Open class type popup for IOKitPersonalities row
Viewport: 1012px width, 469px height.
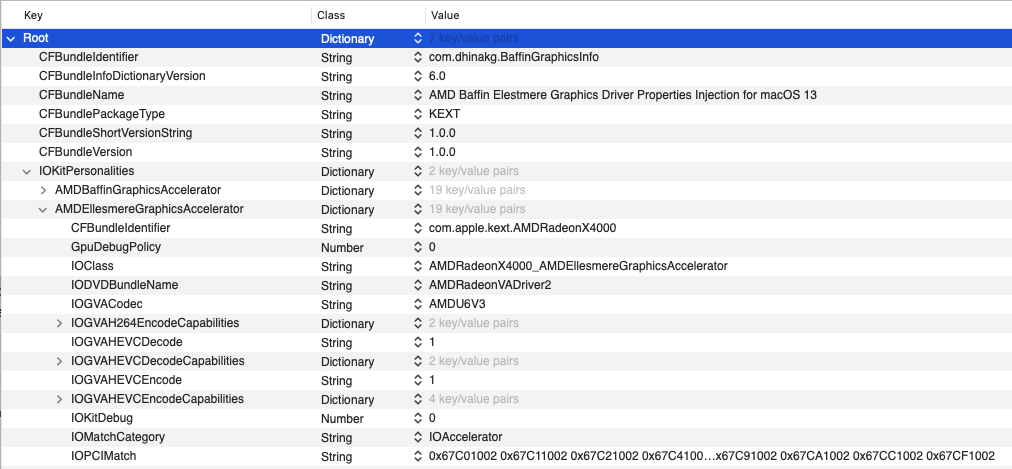(x=418, y=172)
